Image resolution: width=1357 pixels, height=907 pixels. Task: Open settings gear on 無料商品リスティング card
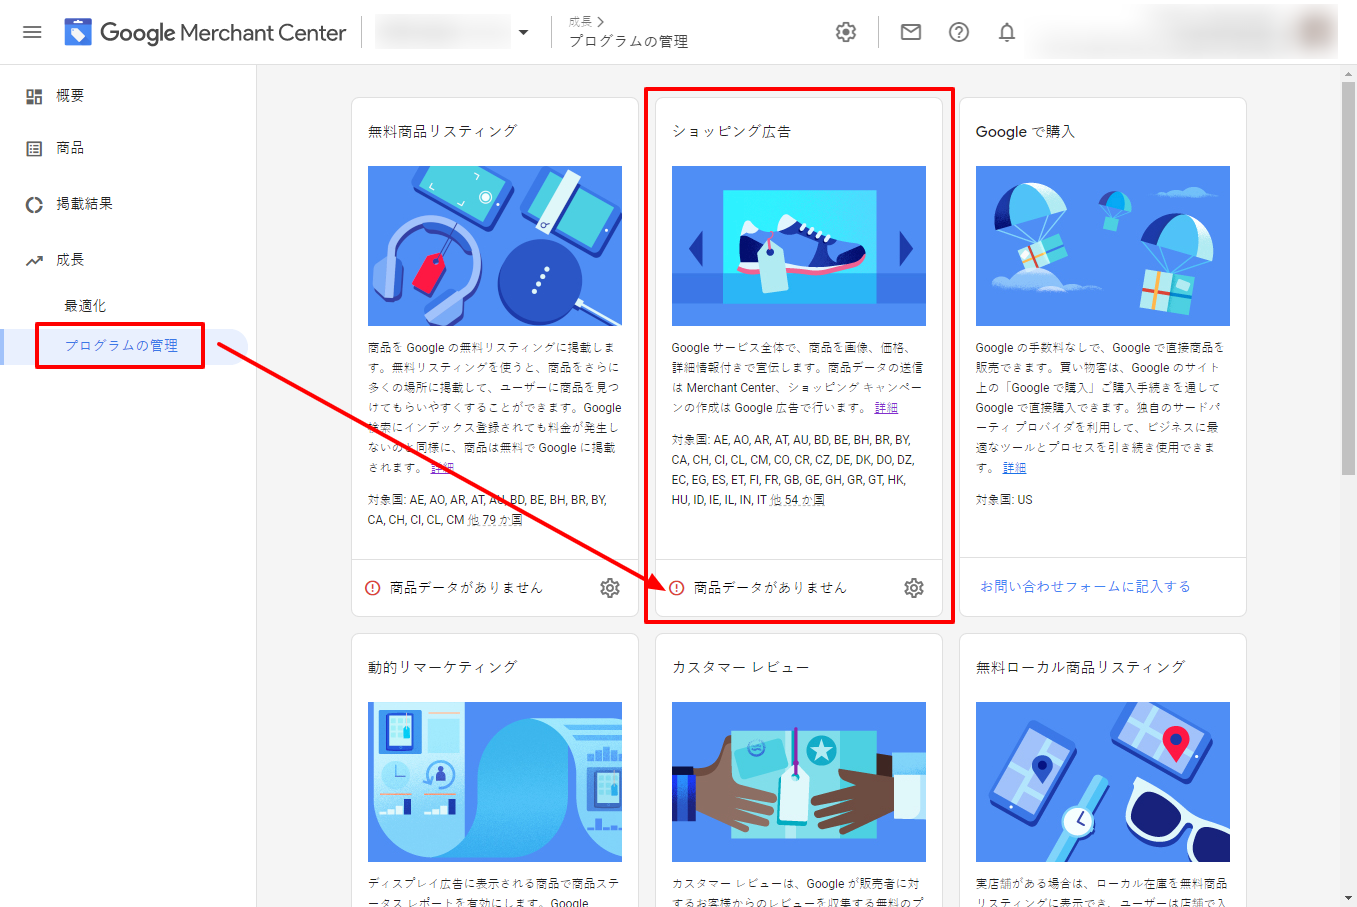[x=610, y=588]
